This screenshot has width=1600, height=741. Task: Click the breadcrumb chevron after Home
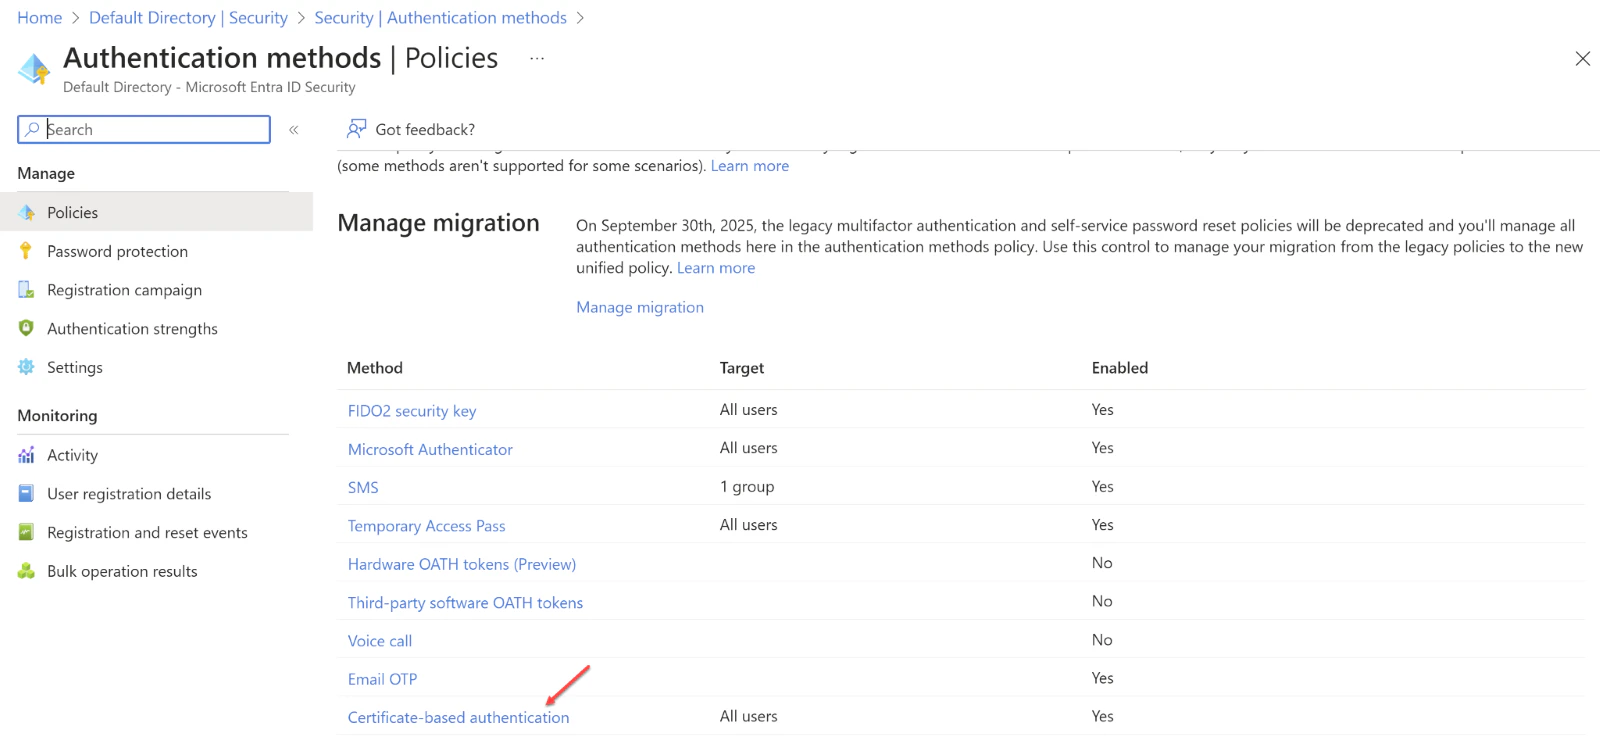[75, 18]
